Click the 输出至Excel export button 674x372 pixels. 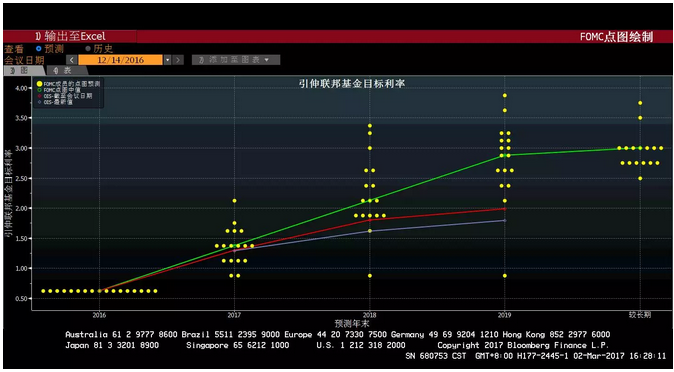[70, 37]
